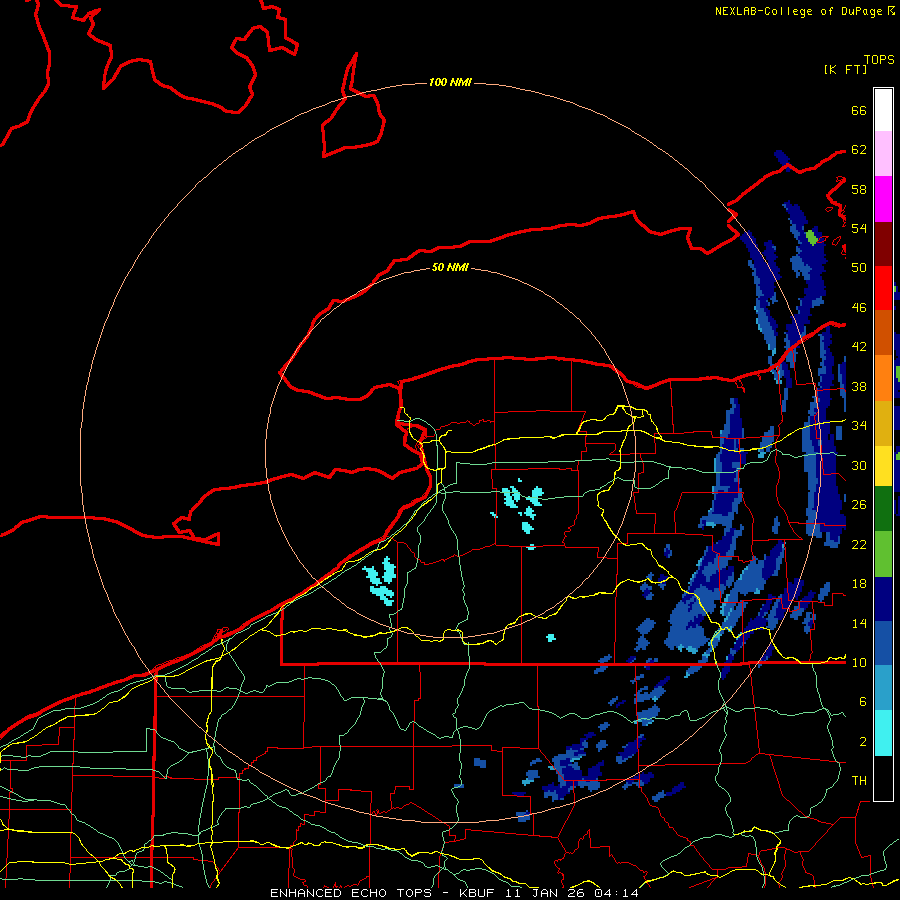
Task: Select the dark green legend swatch
Action: 883,509
